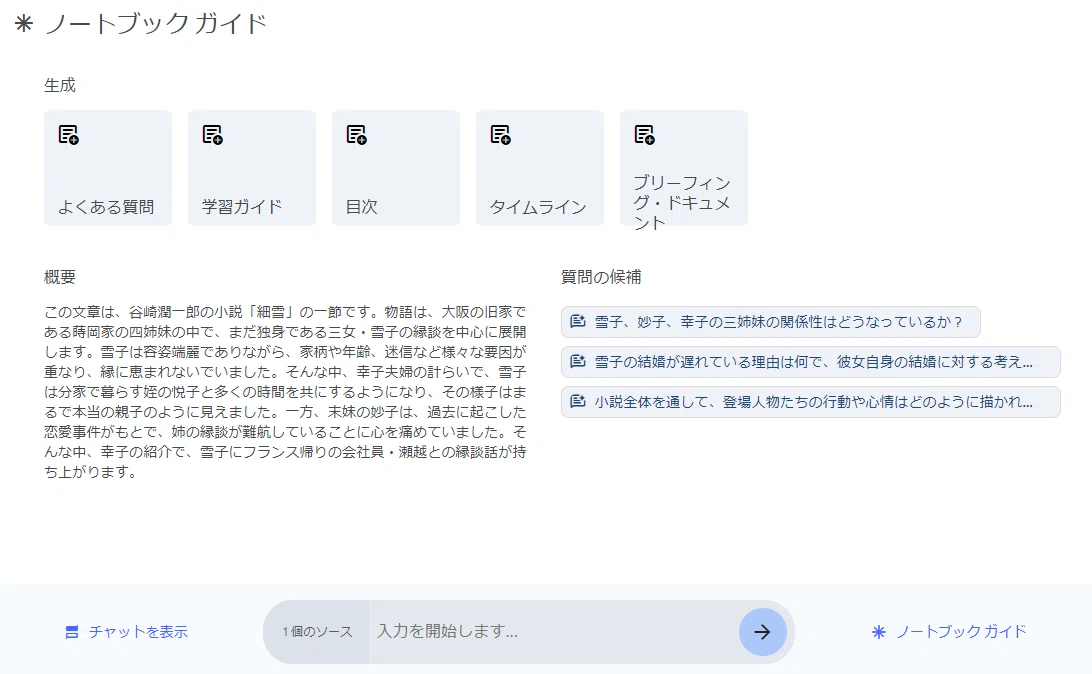Generate タイムライン document

(x=540, y=168)
